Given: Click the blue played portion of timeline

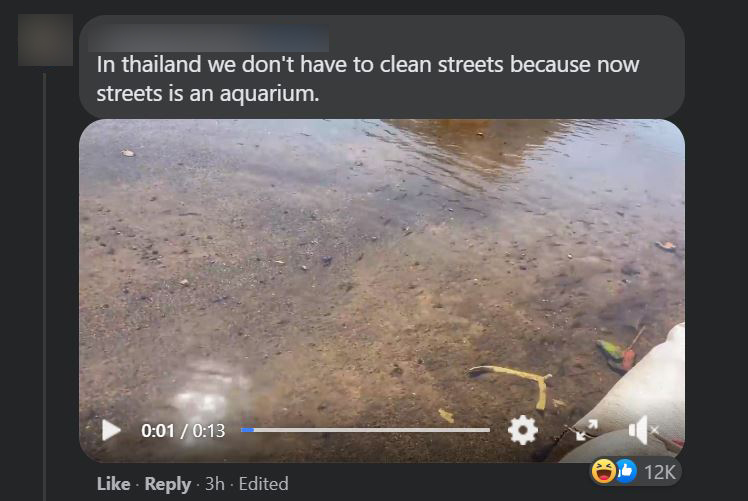Looking at the screenshot, I should click(247, 430).
